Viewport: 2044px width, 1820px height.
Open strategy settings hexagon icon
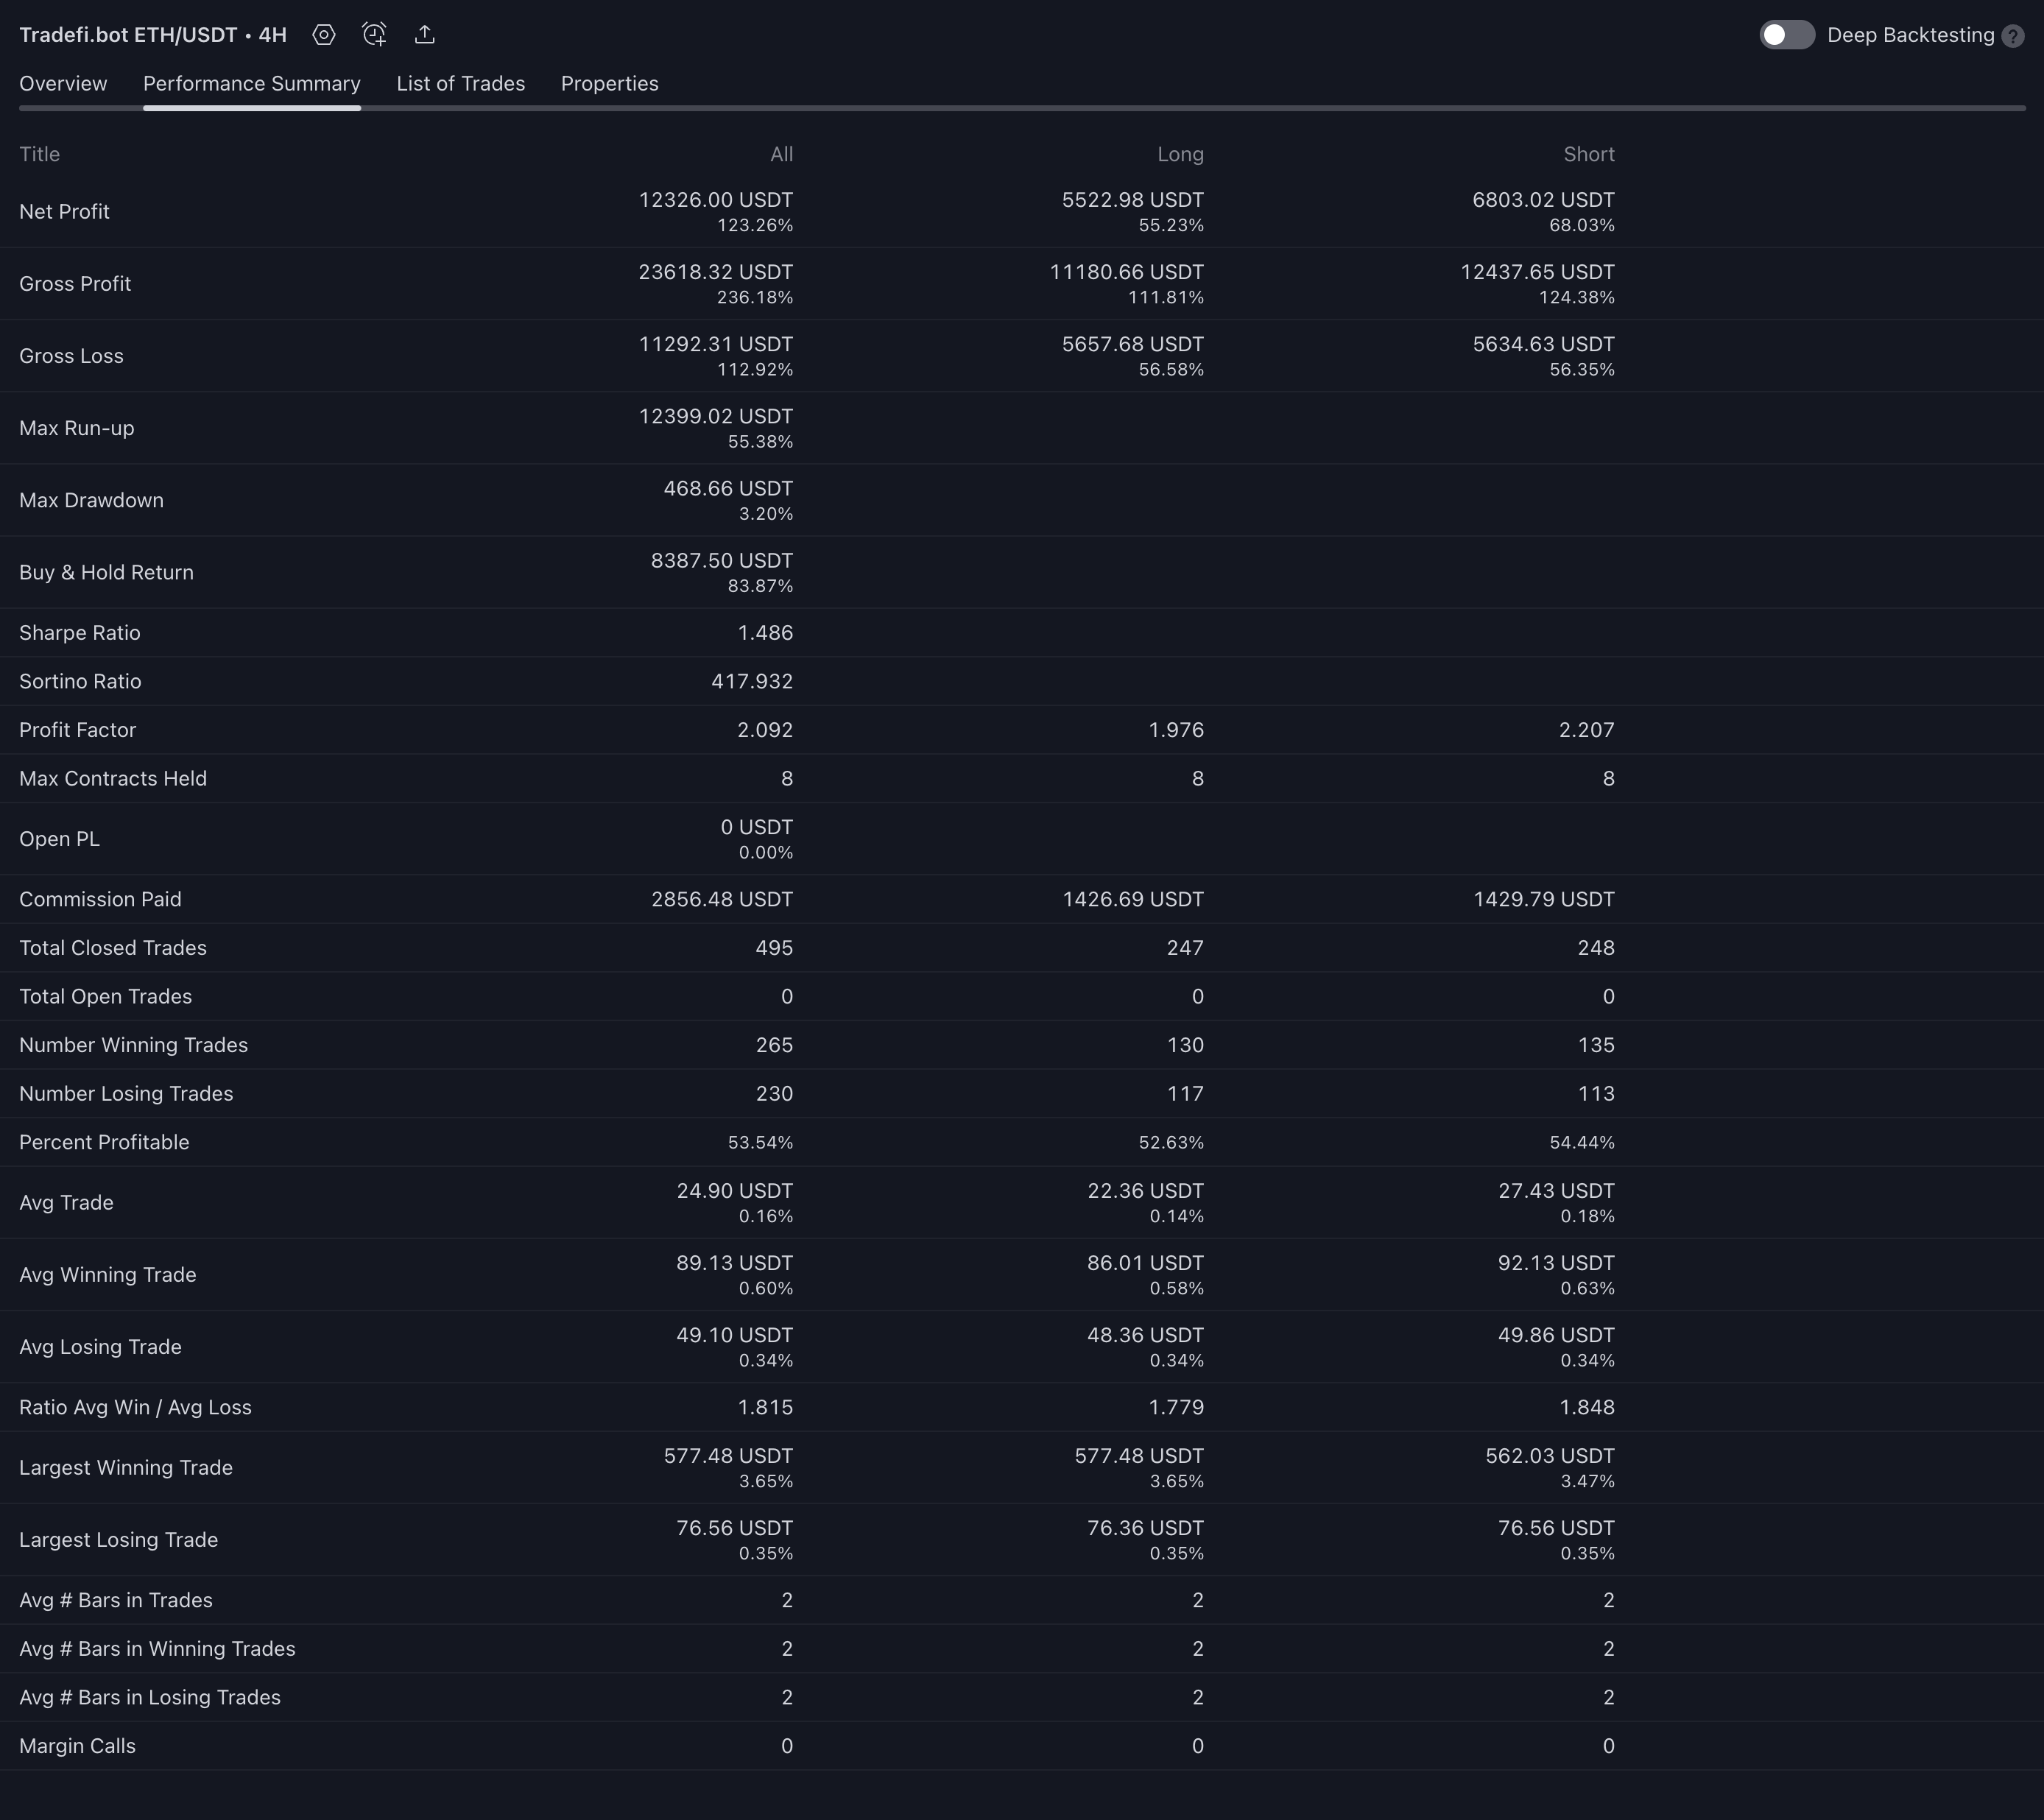pyautogui.click(x=323, y=35)
